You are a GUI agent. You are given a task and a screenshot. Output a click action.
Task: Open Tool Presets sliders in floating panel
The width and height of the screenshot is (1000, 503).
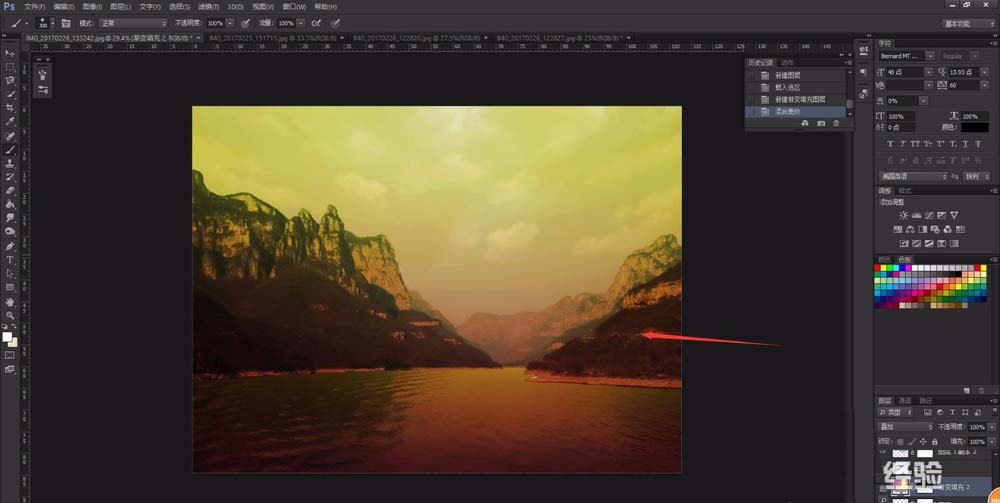(43, 90)
